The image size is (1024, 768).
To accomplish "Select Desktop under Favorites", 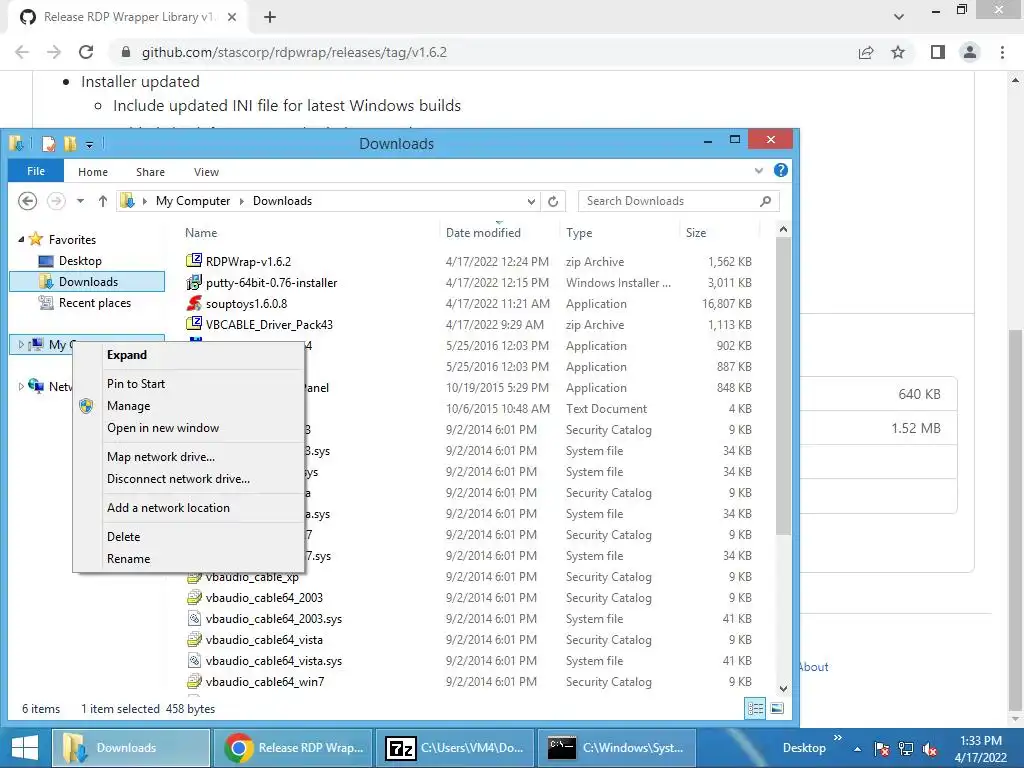I will [x=80, y=261].
